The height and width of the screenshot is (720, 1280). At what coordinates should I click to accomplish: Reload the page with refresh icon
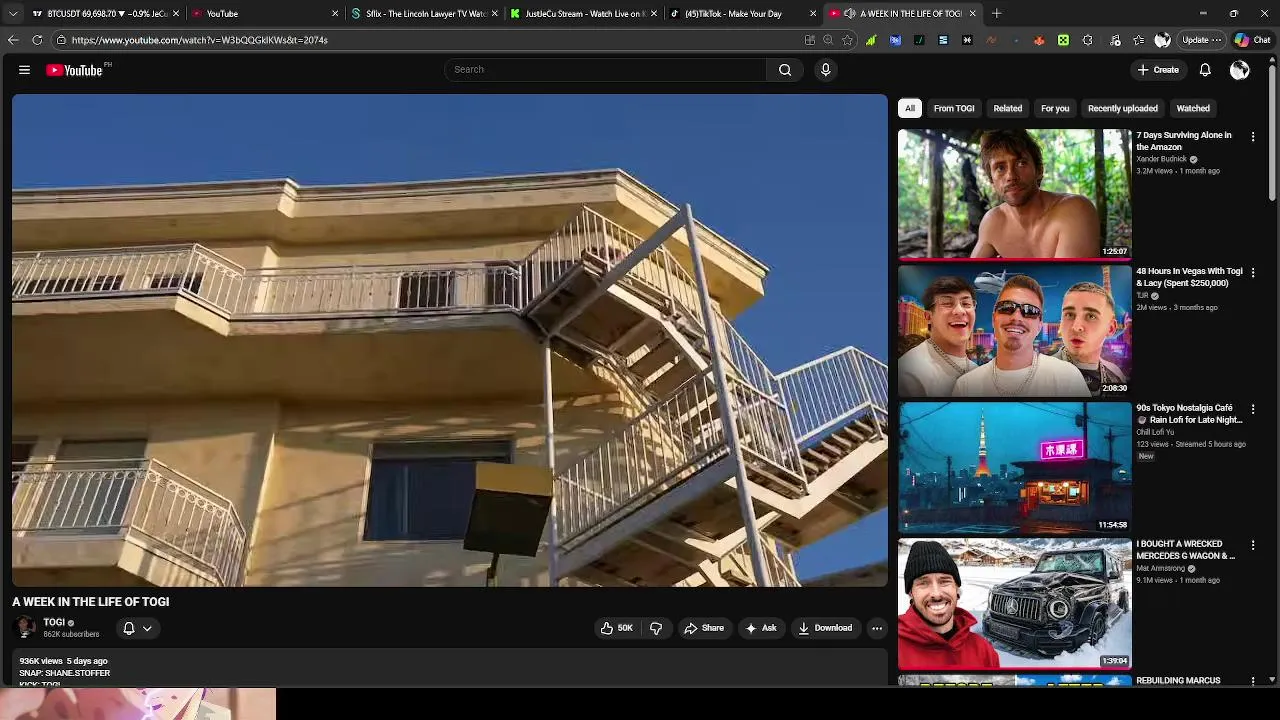37,40
